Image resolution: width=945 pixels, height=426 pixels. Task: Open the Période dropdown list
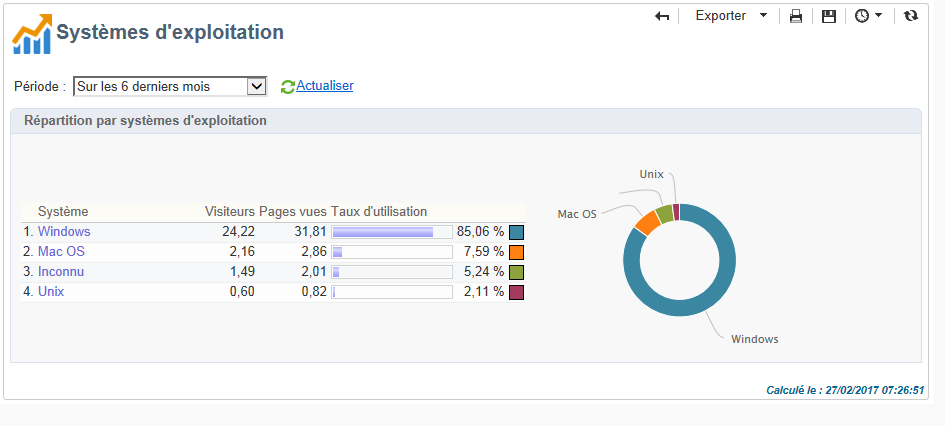(x=170, y=86)
